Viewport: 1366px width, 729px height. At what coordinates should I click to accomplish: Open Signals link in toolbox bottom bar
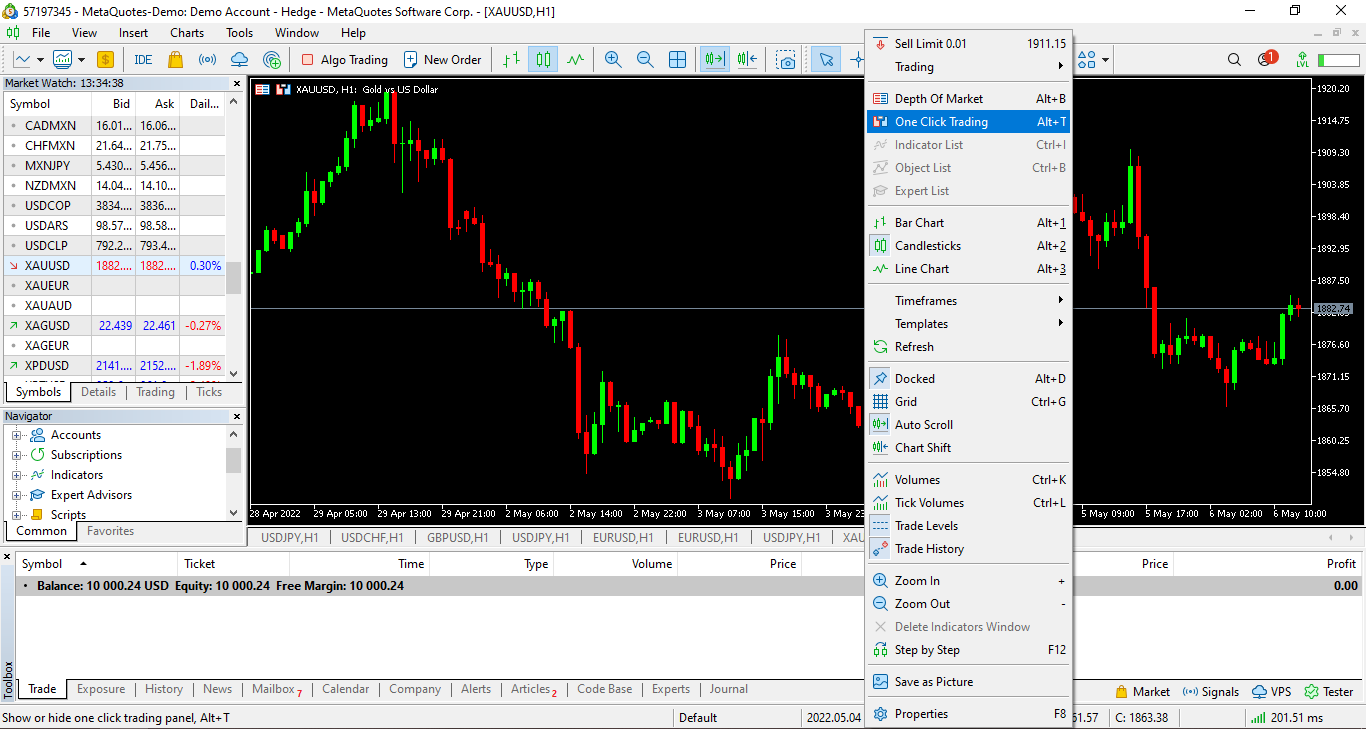point(1210,691)
